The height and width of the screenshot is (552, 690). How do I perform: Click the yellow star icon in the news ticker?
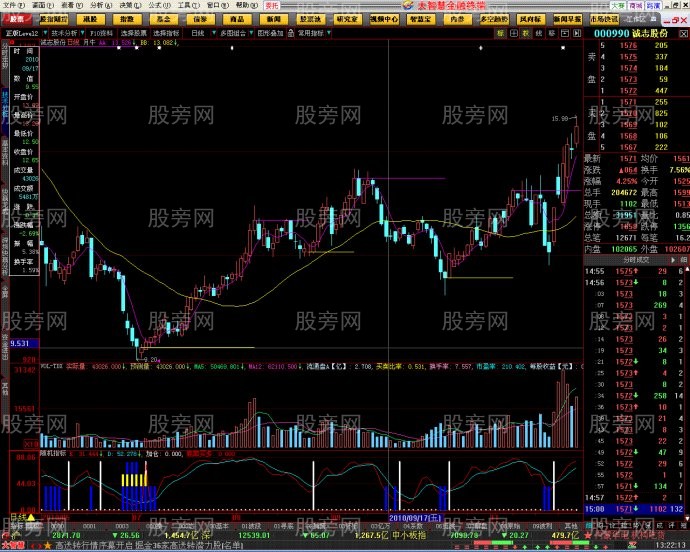[48, 546]
